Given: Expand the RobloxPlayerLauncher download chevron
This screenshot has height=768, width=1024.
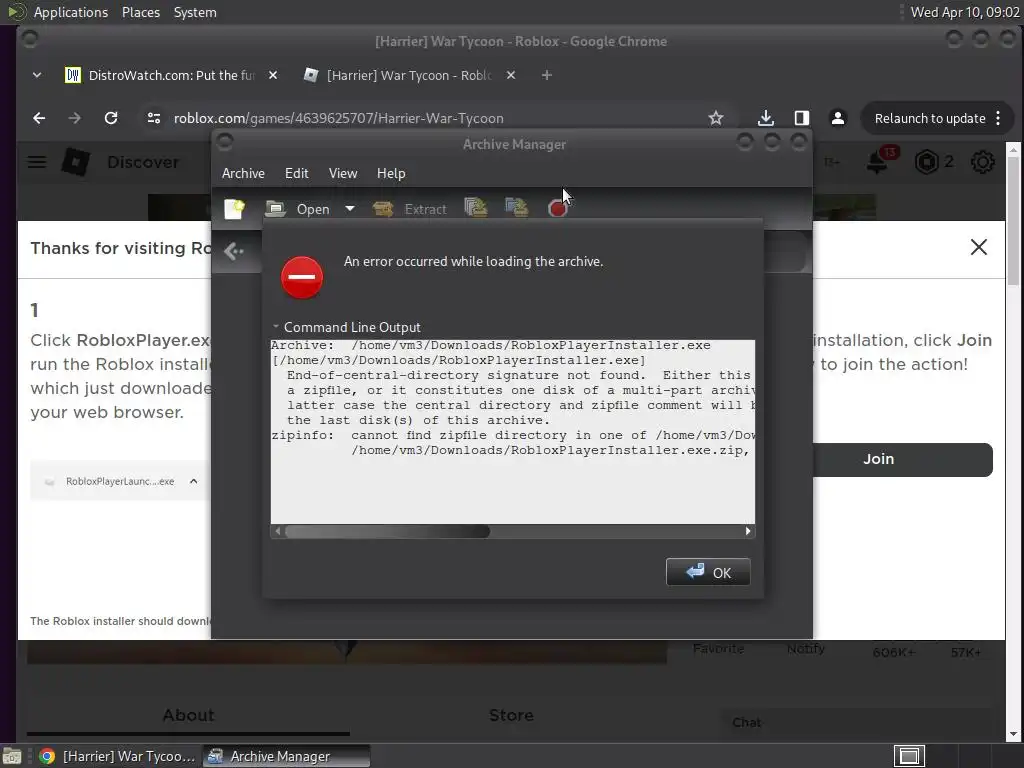Looking at the screenshot, I should (193, 481).
